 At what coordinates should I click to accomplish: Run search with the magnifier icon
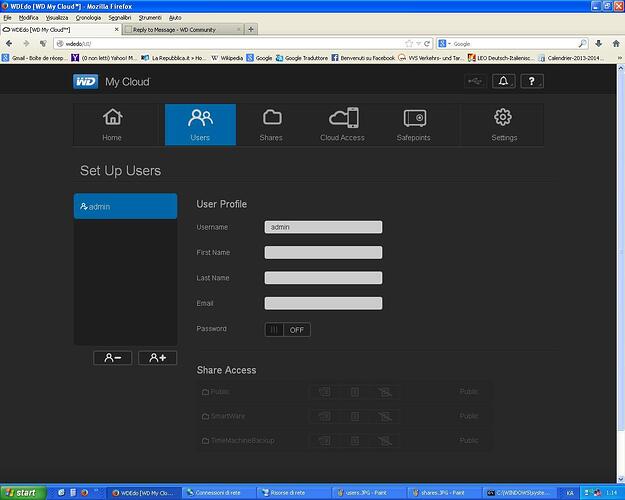coord(582,43)
